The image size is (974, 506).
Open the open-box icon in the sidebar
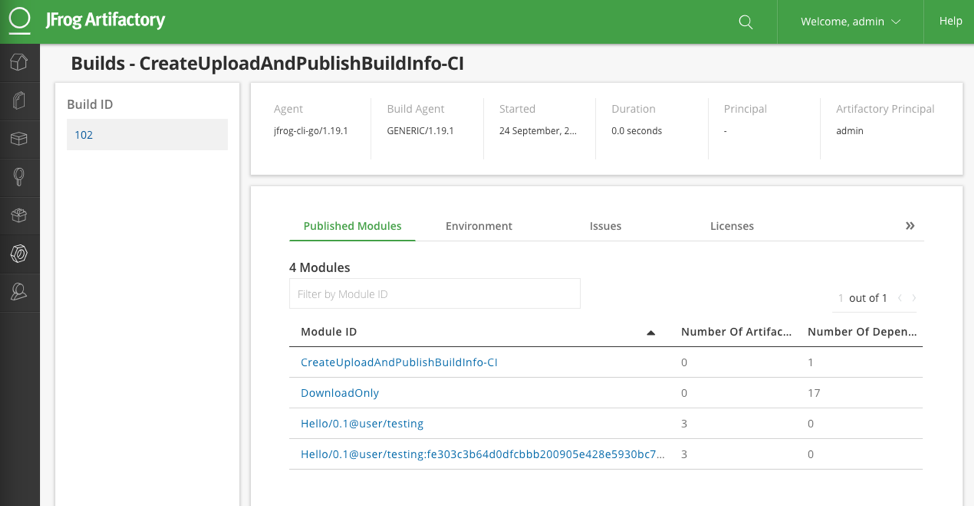(19, 215)
